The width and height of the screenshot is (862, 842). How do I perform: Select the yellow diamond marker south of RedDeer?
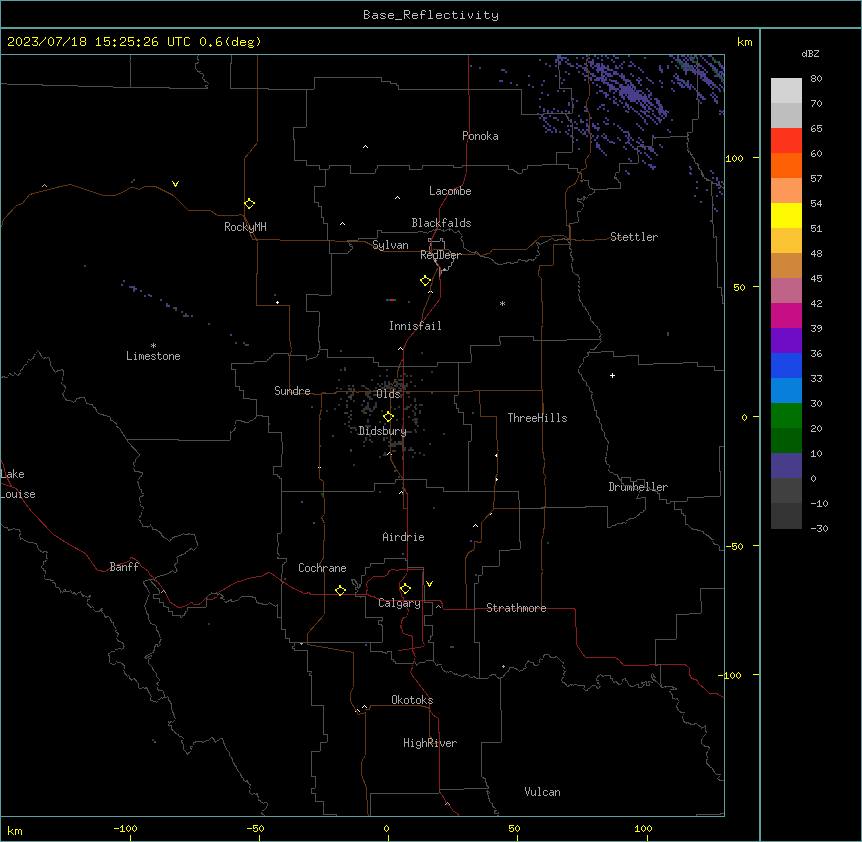coord(425,281)
